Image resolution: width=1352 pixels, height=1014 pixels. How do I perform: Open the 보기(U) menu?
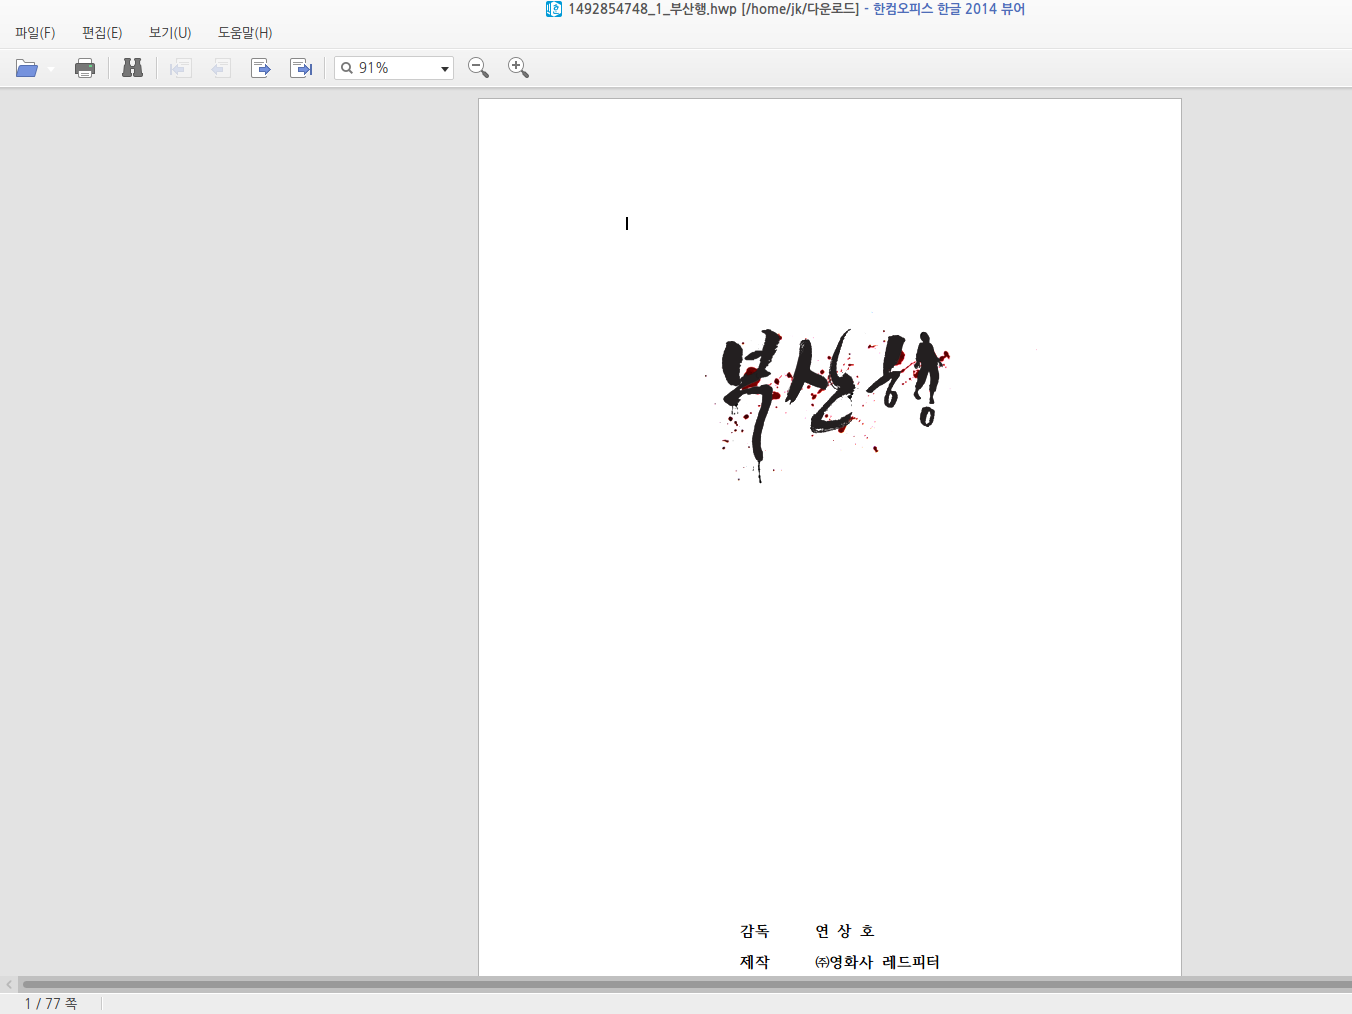(x=170, y=33)
